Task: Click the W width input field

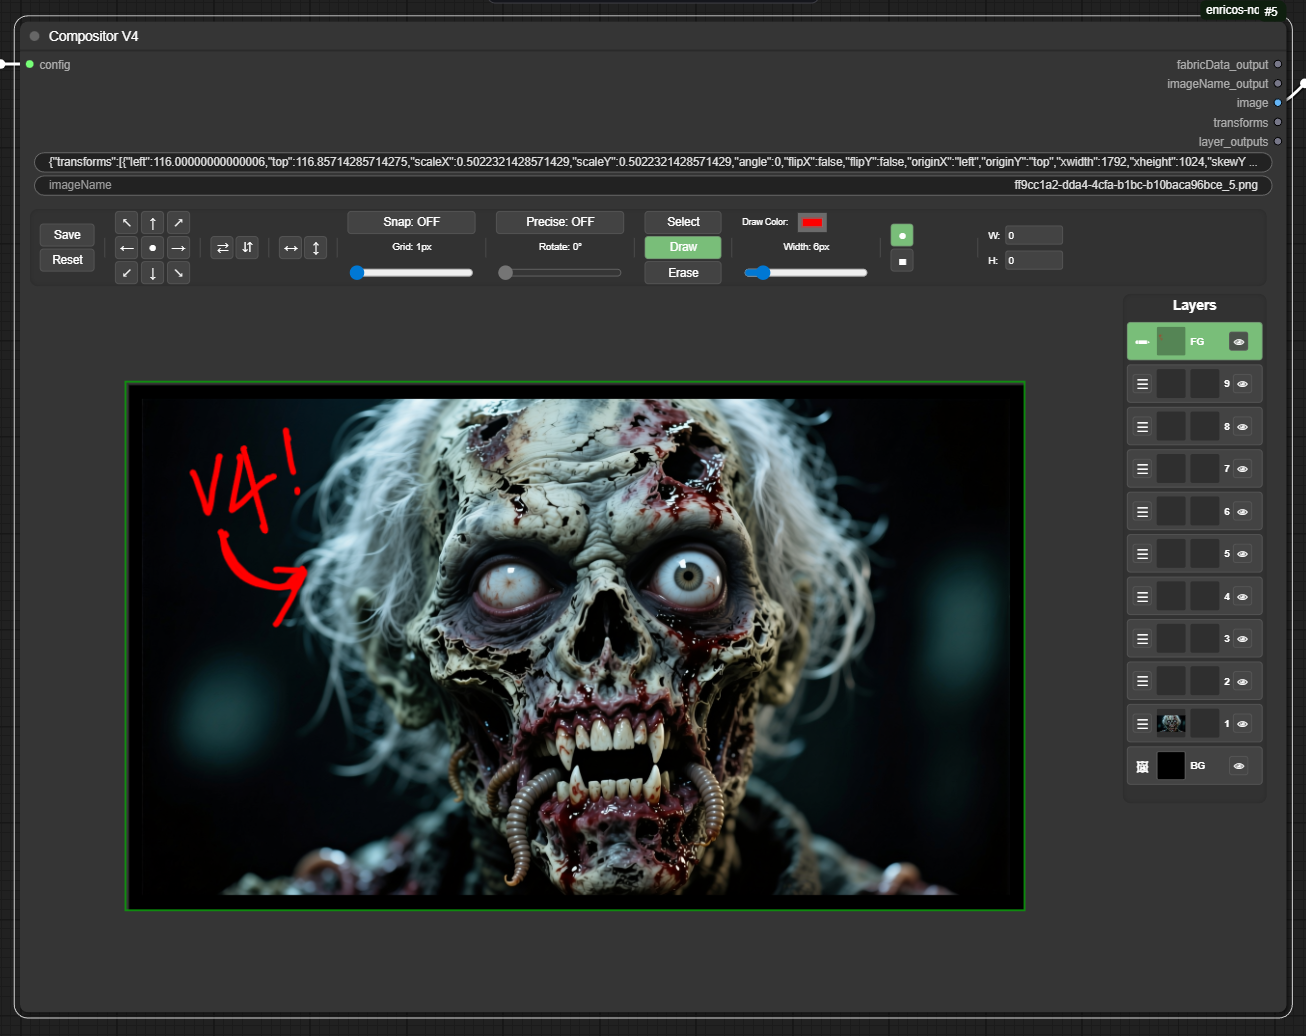Action: (1033, 236)
